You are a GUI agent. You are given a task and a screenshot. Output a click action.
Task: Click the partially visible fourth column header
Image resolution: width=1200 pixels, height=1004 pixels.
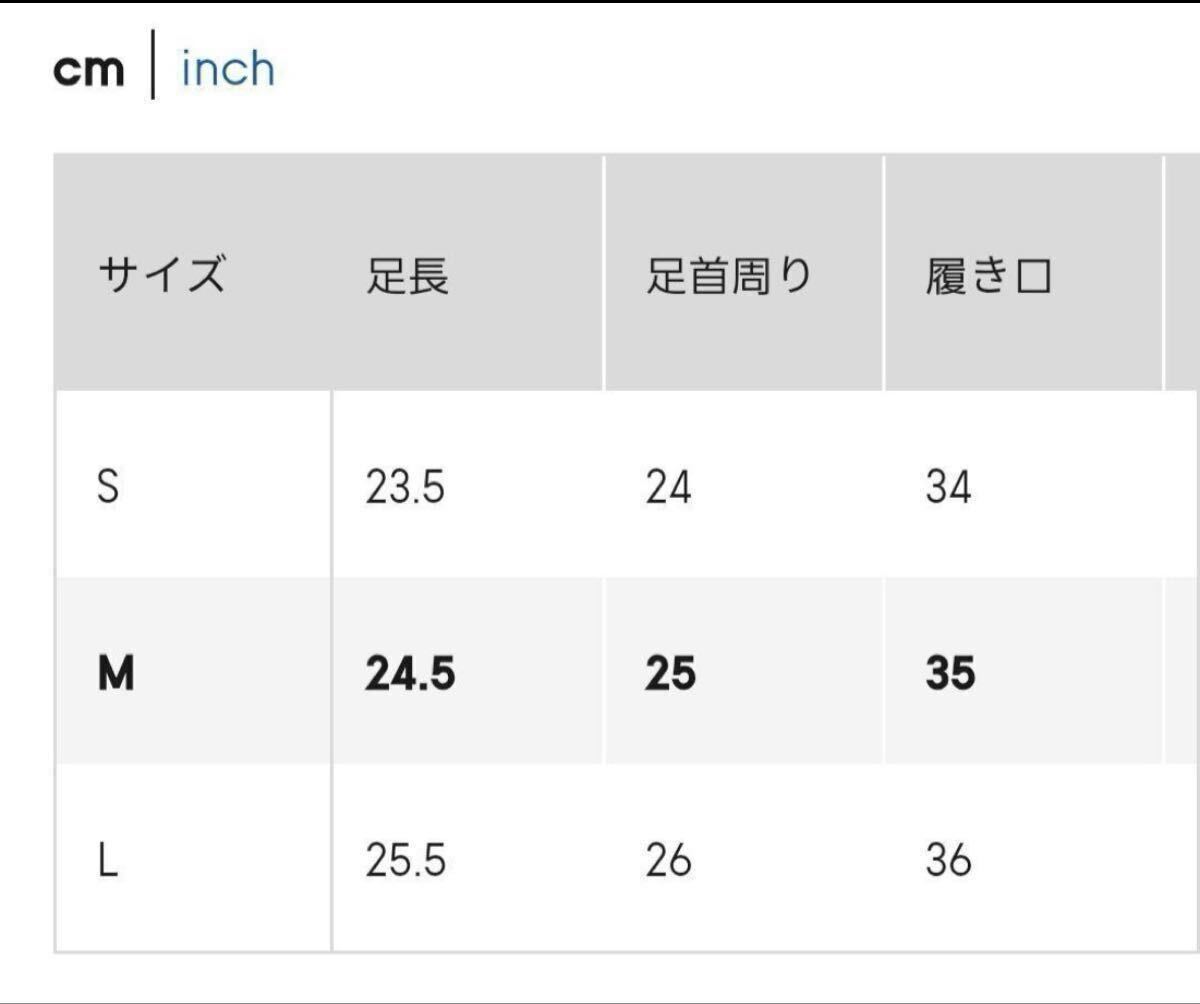point(1183,272)
